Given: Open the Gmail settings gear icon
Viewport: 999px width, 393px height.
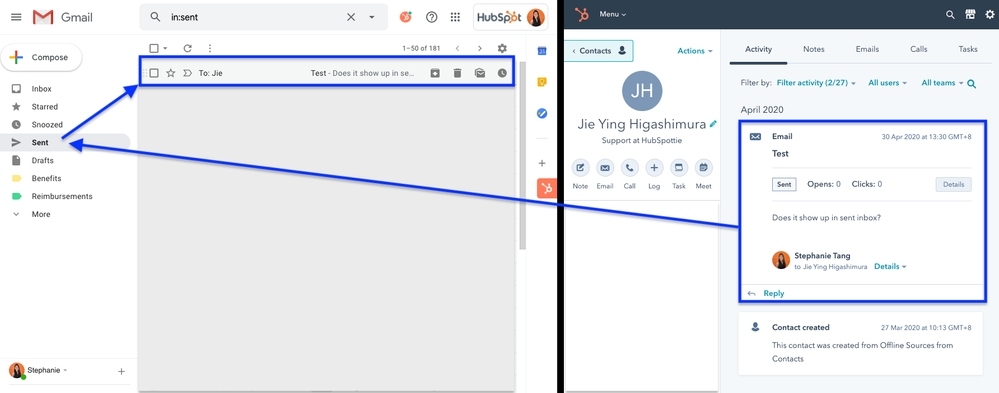Looking at the screenshot, I should [502, 48].
